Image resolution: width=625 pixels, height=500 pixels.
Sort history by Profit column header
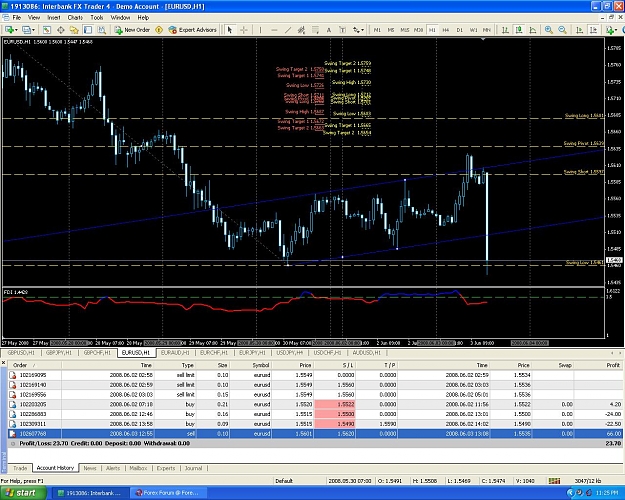[x=599, y=365]
